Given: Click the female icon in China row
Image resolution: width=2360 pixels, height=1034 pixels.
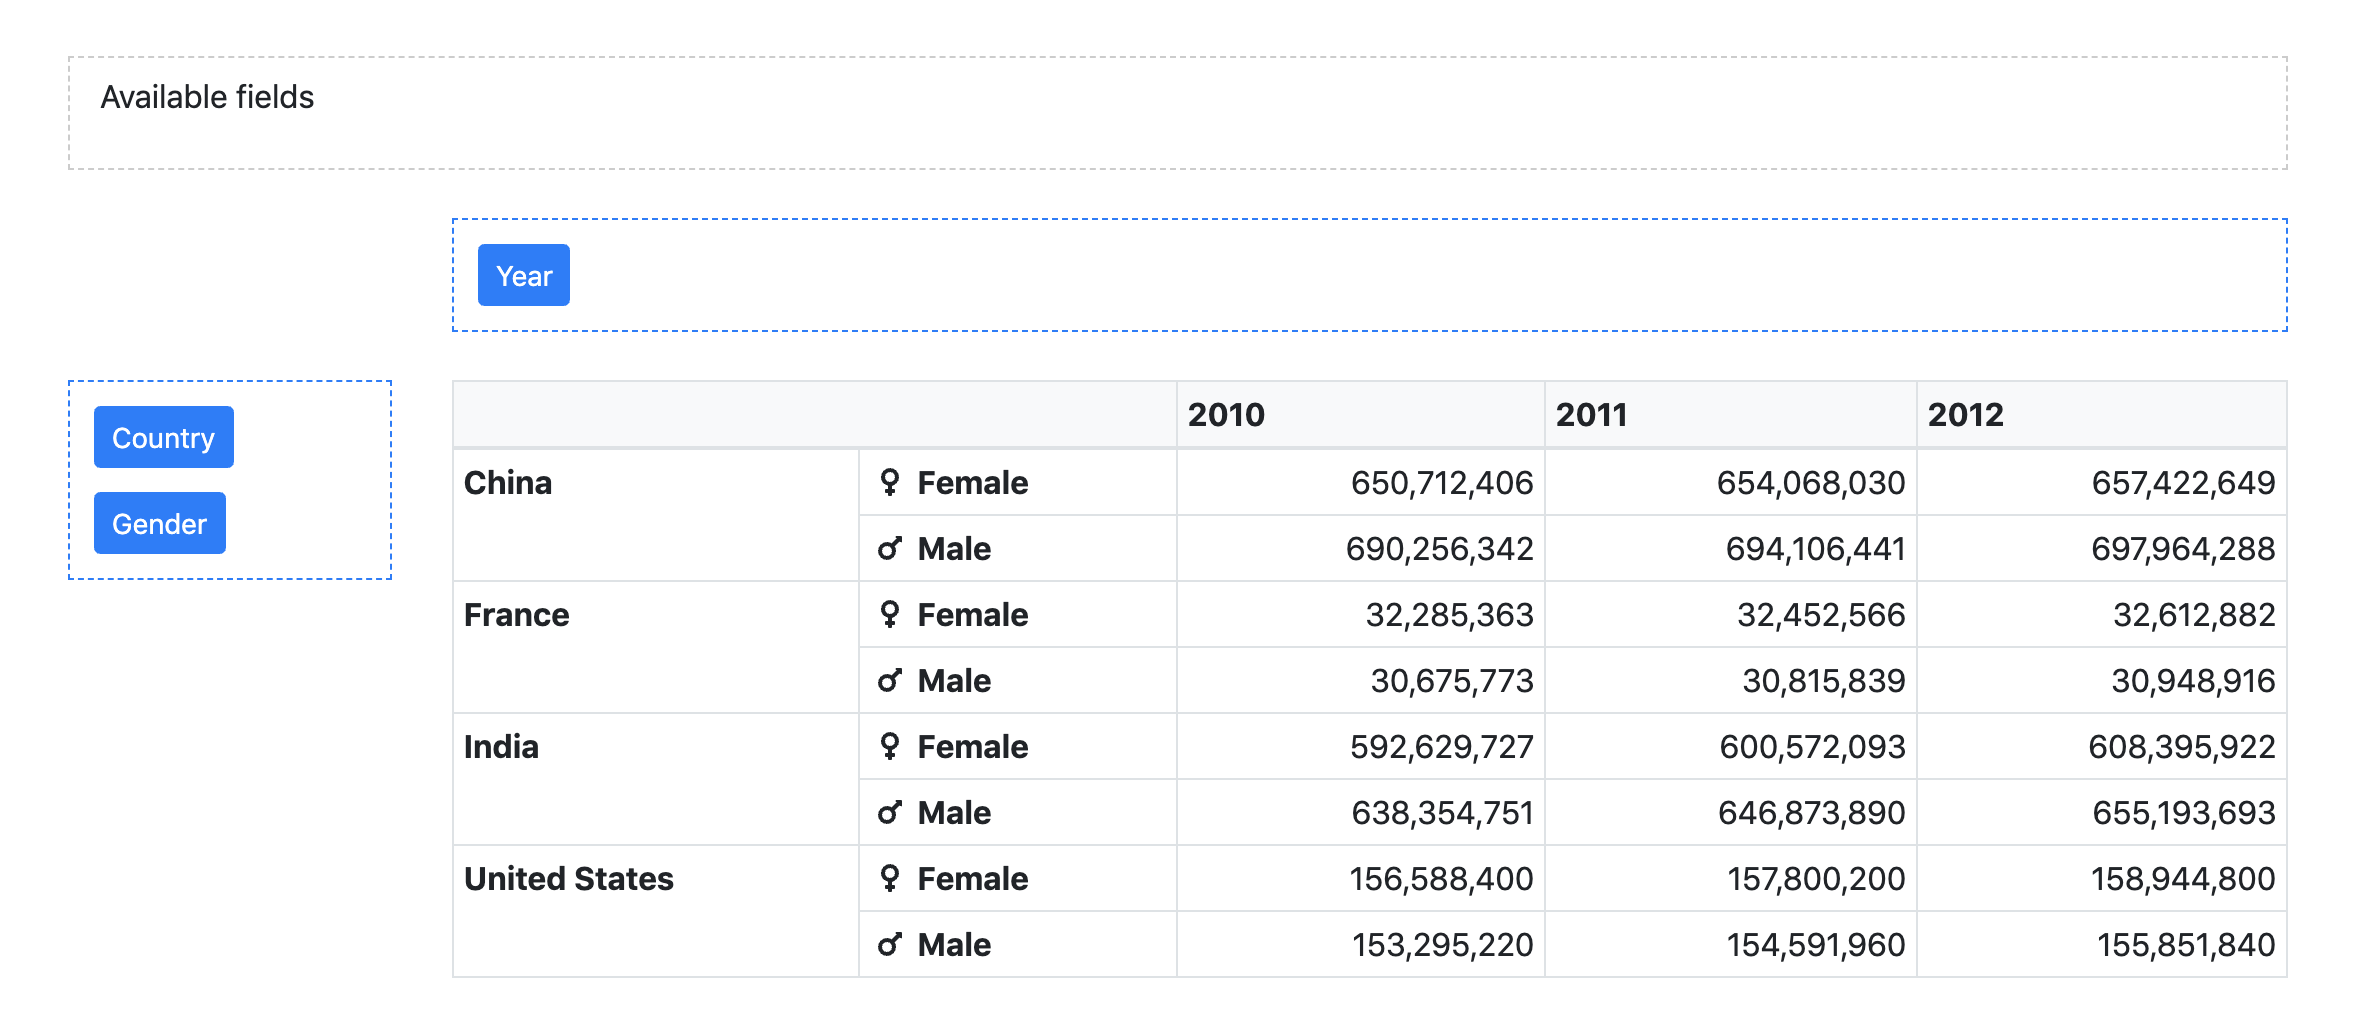Looking at the screenshot, I should [x=889, y=483].
